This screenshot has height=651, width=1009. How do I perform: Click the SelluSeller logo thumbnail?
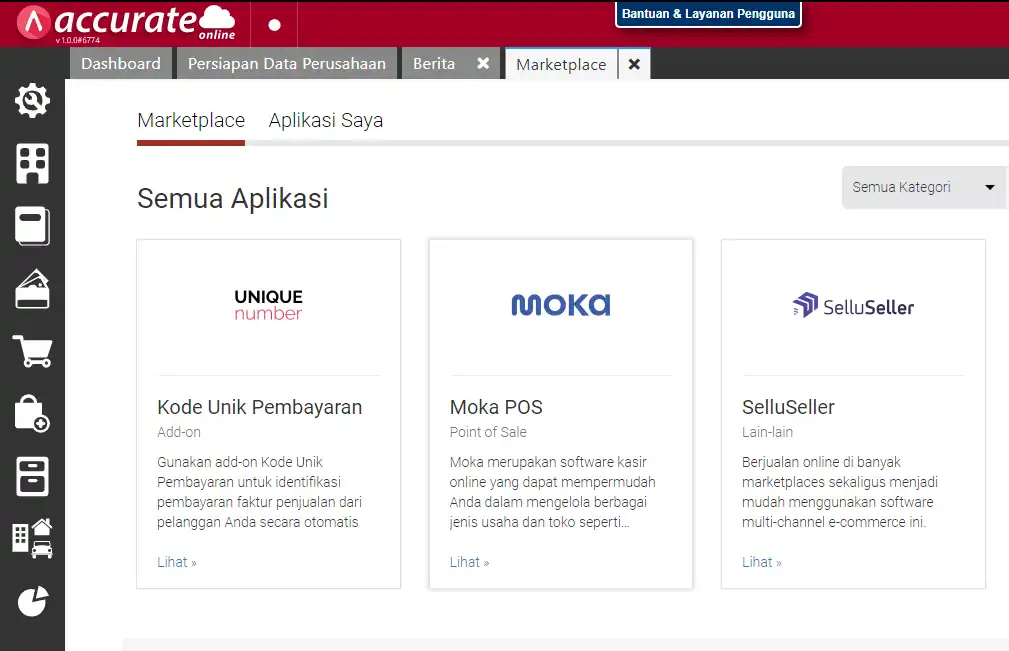(853, 306)
